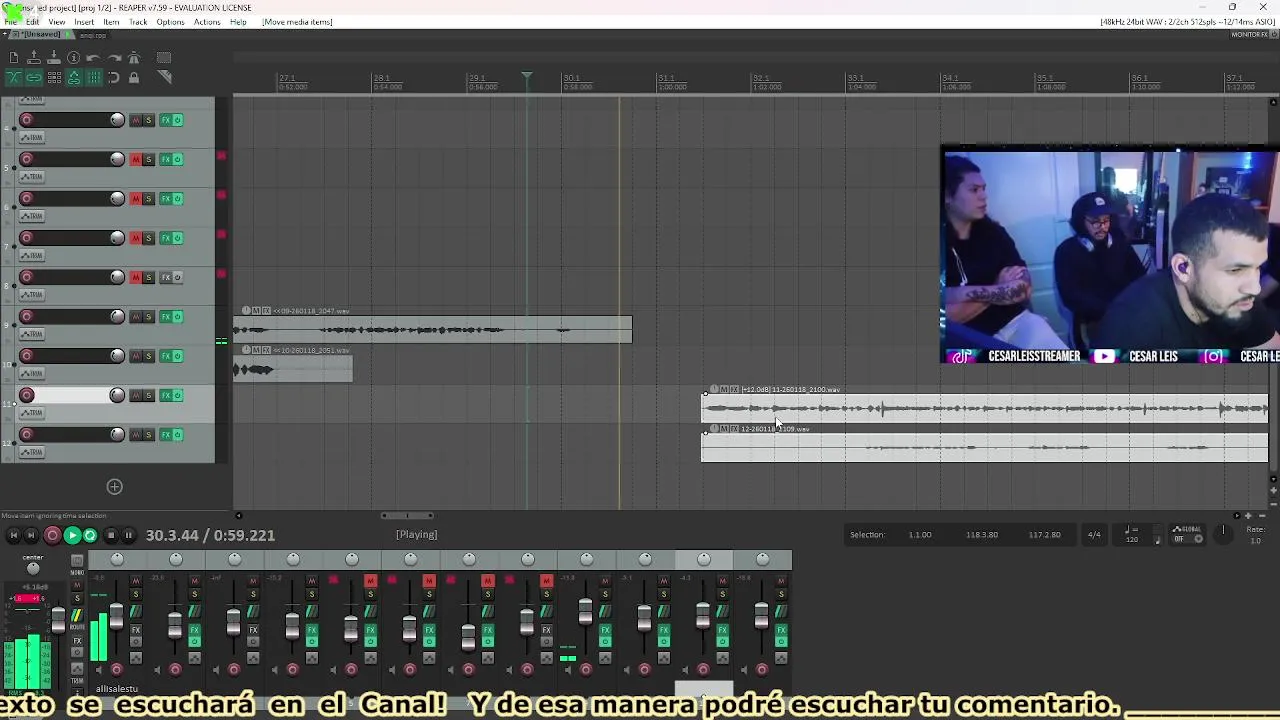The width and height of the screenshot is (1280, 720).
Task: Click the Selection start field 1.1.00
Action: point(920,535)
